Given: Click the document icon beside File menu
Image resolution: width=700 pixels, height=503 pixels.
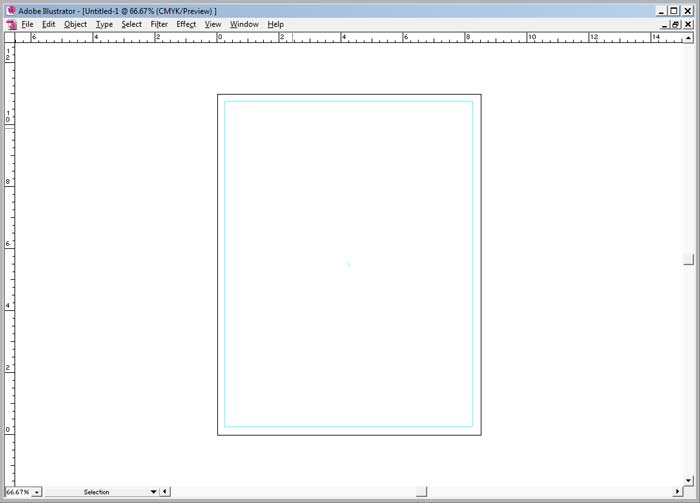Looking at the screenshot, I should 12,25.
